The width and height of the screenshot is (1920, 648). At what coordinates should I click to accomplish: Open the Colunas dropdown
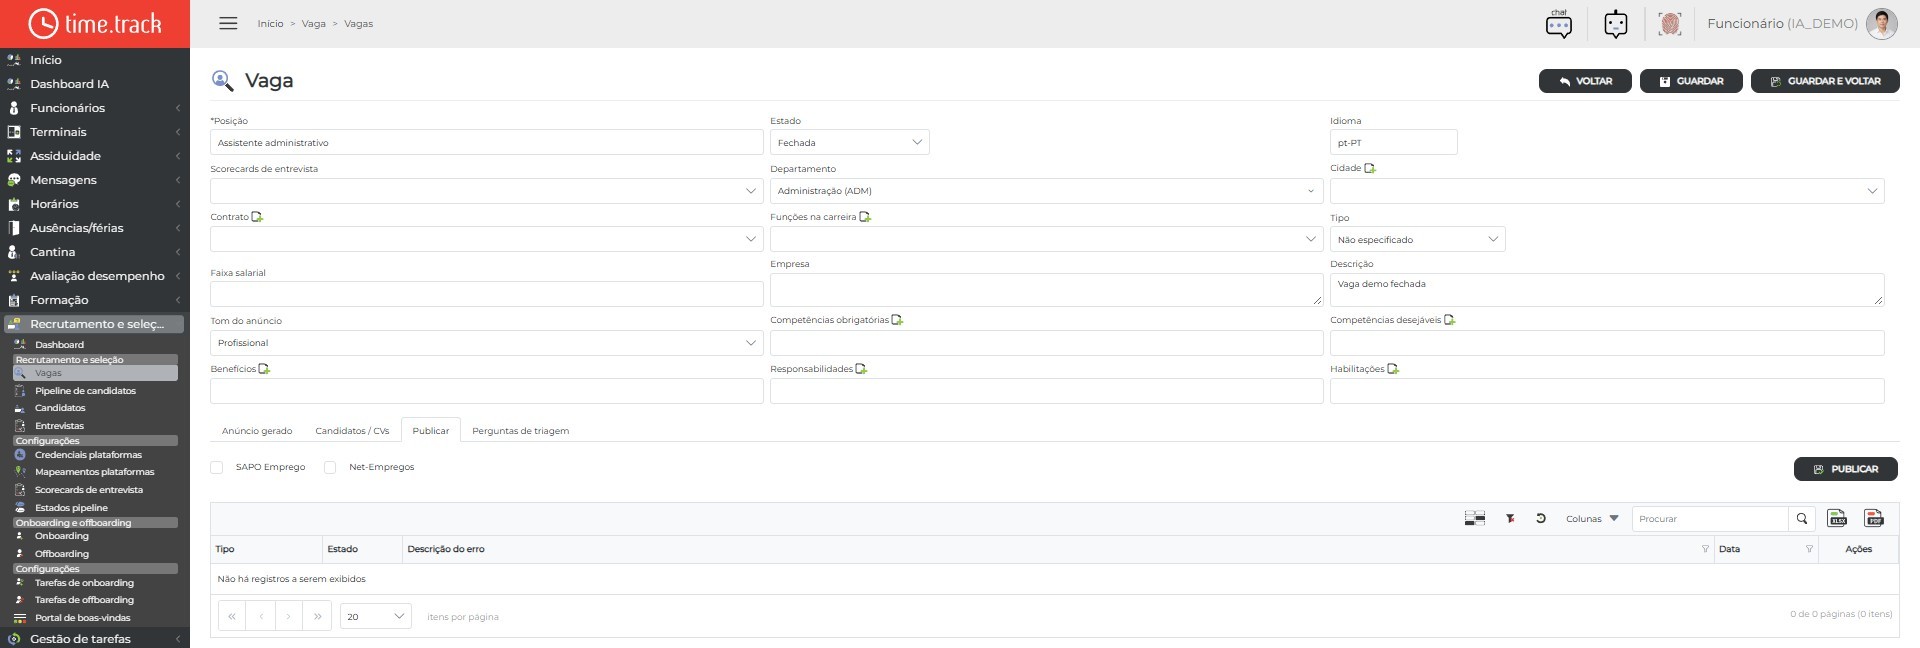1592,519
